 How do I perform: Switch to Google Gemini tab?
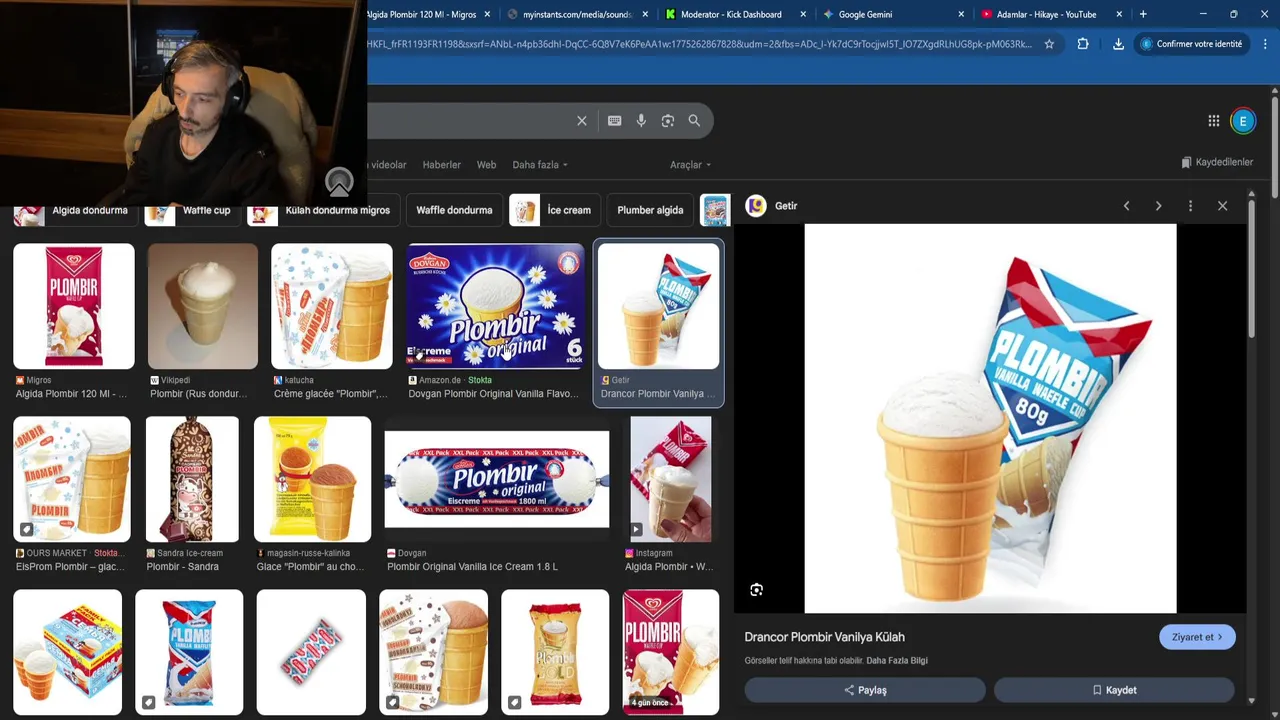coord(893,14)
